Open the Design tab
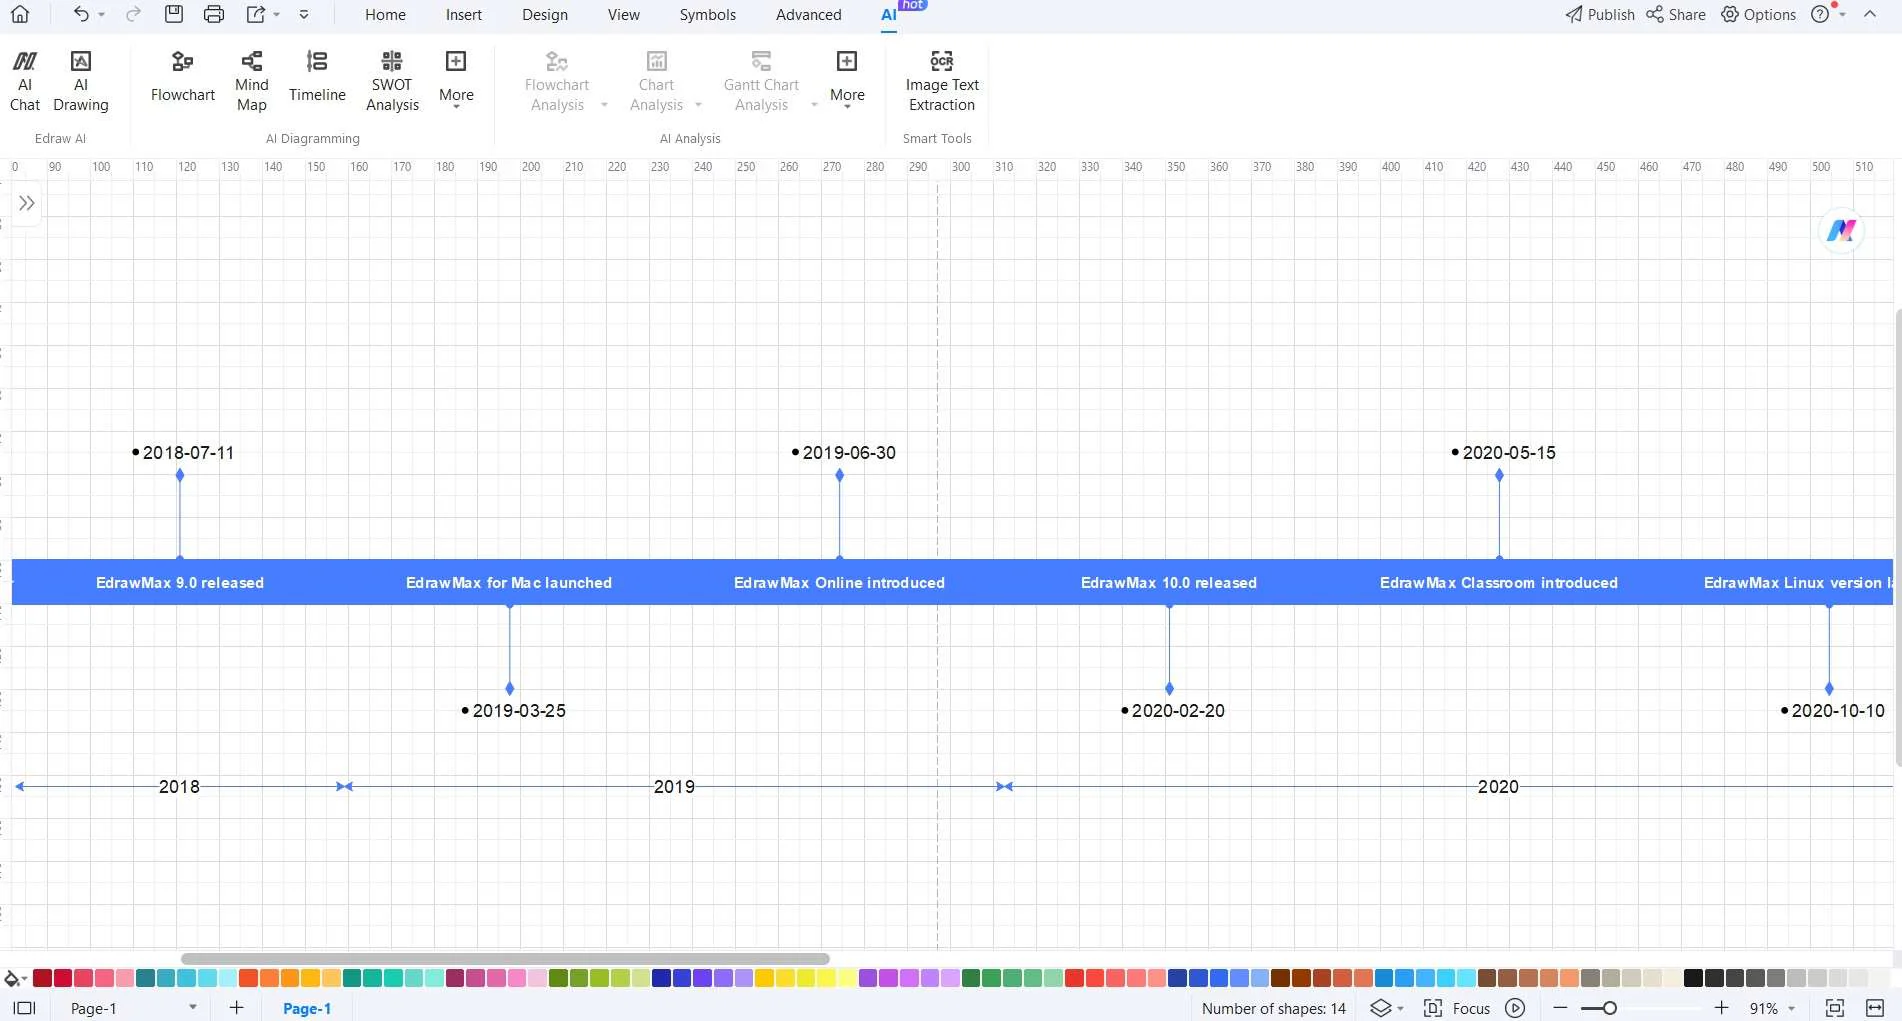 (x=545, y=15)
